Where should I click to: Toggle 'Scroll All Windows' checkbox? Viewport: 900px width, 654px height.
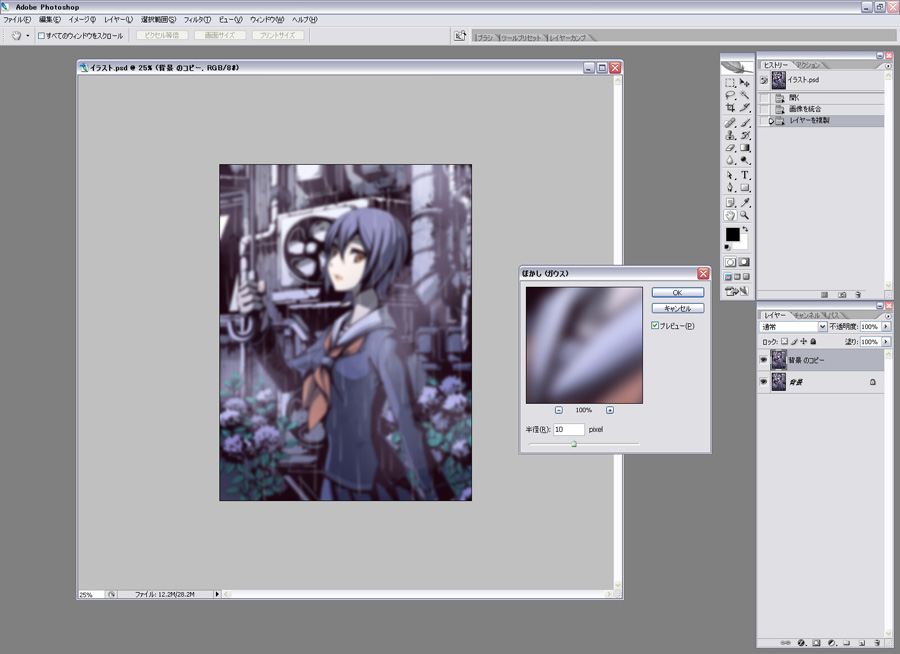click(41, 36)
